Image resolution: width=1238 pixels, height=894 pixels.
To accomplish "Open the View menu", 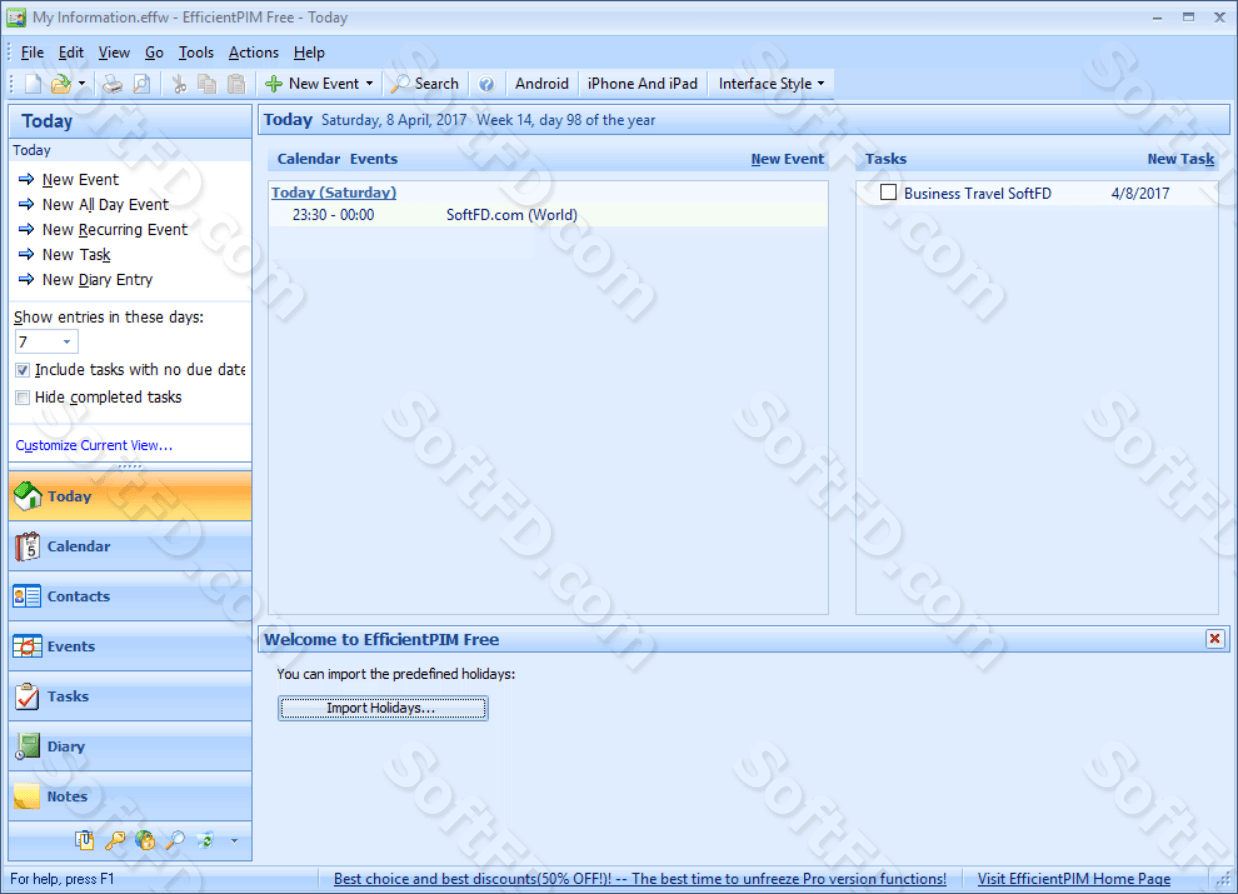I will click(114, 53).
